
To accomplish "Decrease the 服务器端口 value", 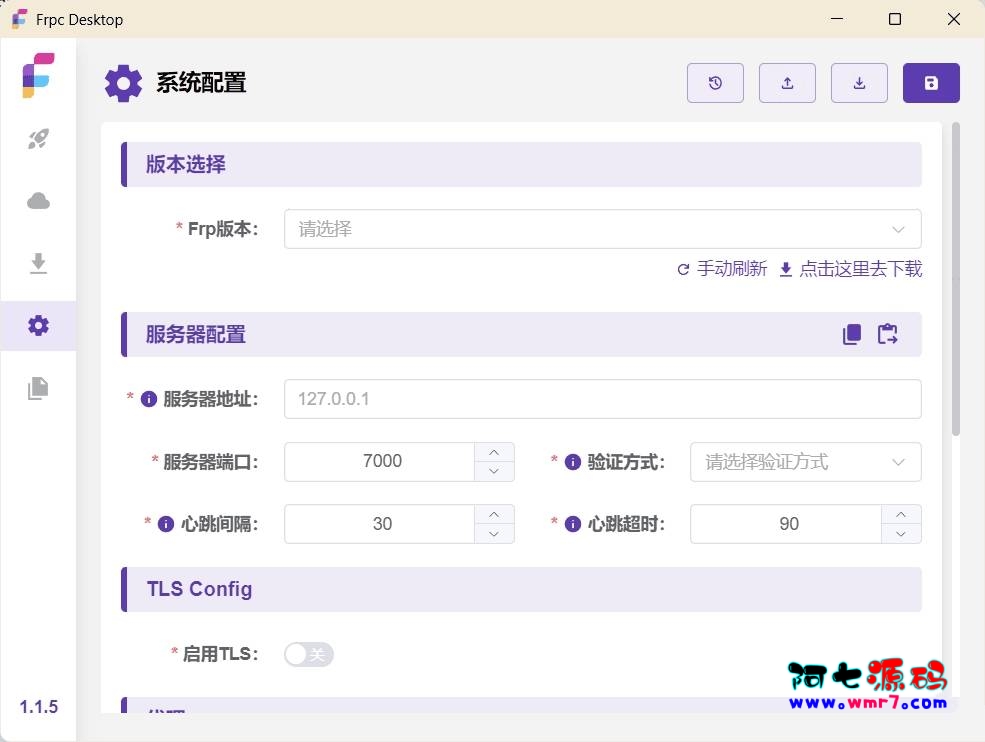I will point(494,472).
